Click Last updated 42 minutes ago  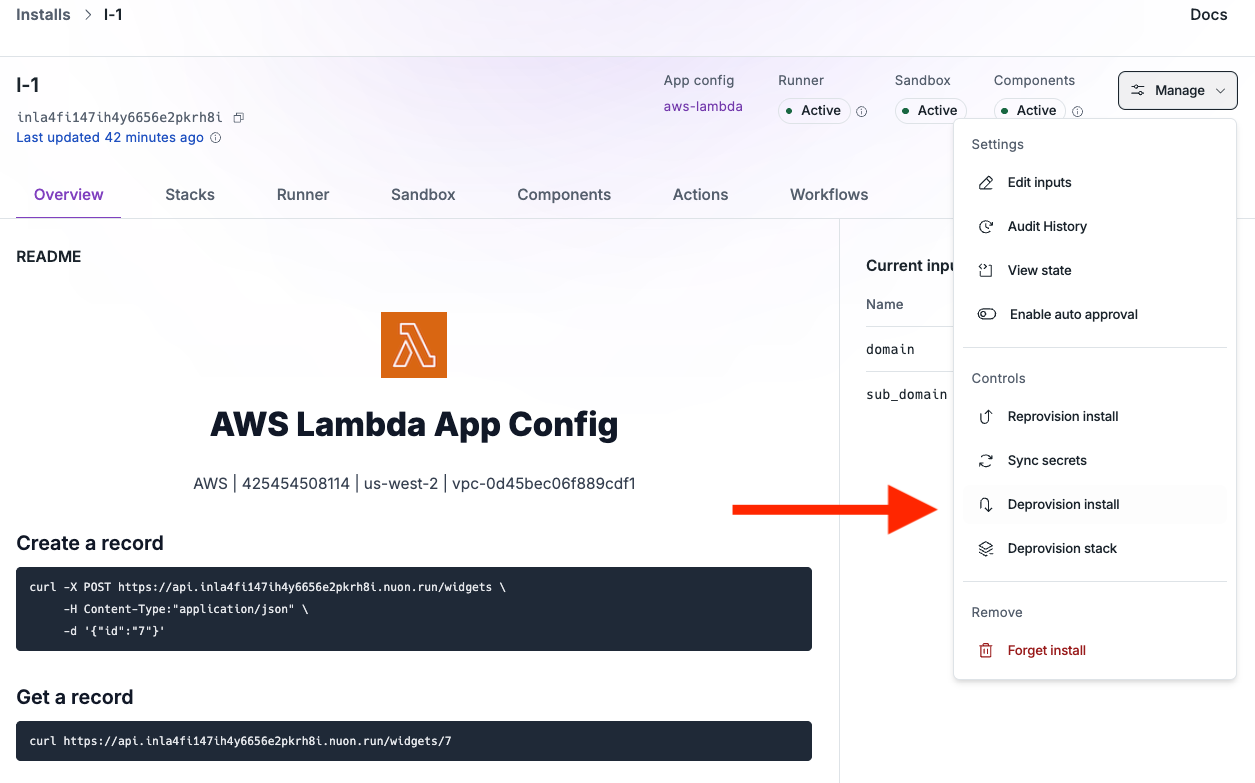(110, 138)
